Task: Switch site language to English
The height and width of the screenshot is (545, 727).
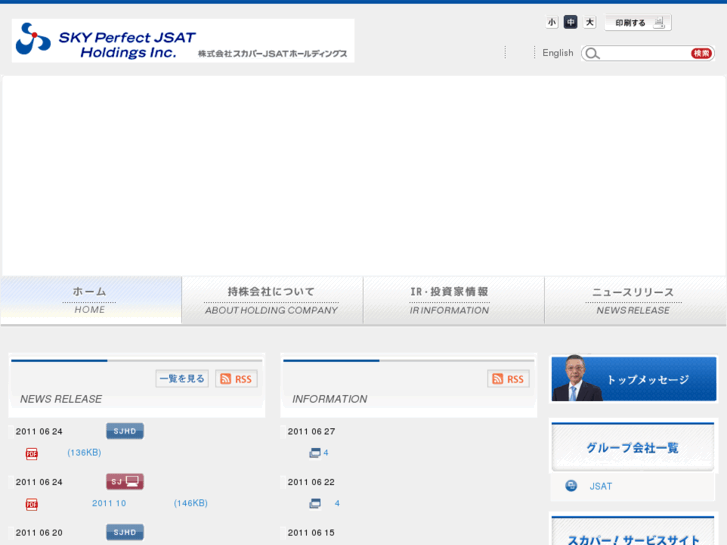Action: (558, 53)
